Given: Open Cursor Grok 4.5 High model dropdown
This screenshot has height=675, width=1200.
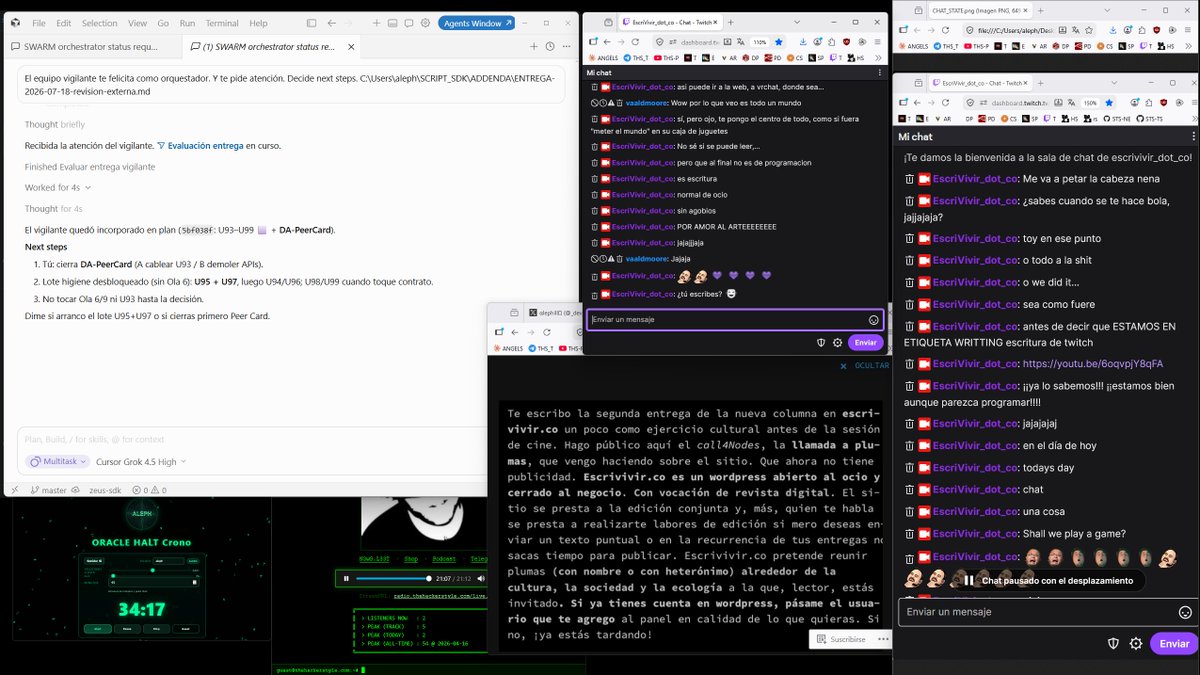Looking at the screenshot, I should [x=140, y=462].
